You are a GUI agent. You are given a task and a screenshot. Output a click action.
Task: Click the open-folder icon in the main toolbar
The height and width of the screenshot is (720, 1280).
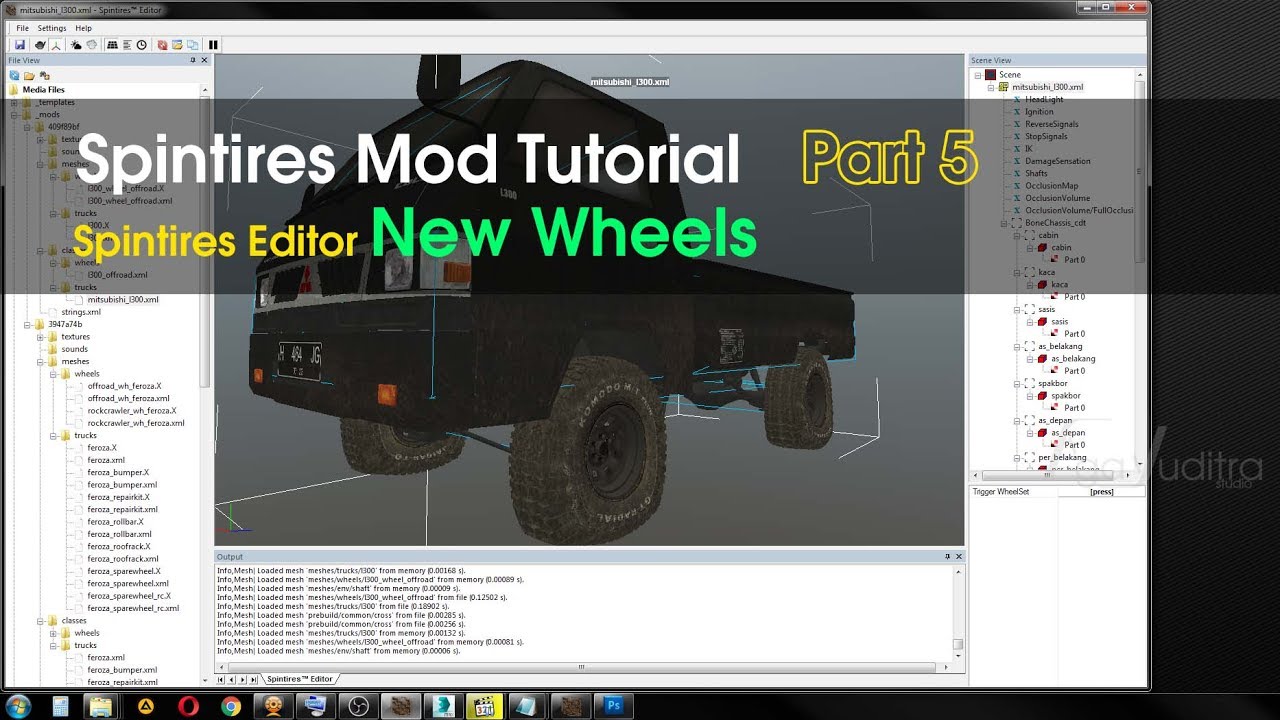(x=177, y=45)
